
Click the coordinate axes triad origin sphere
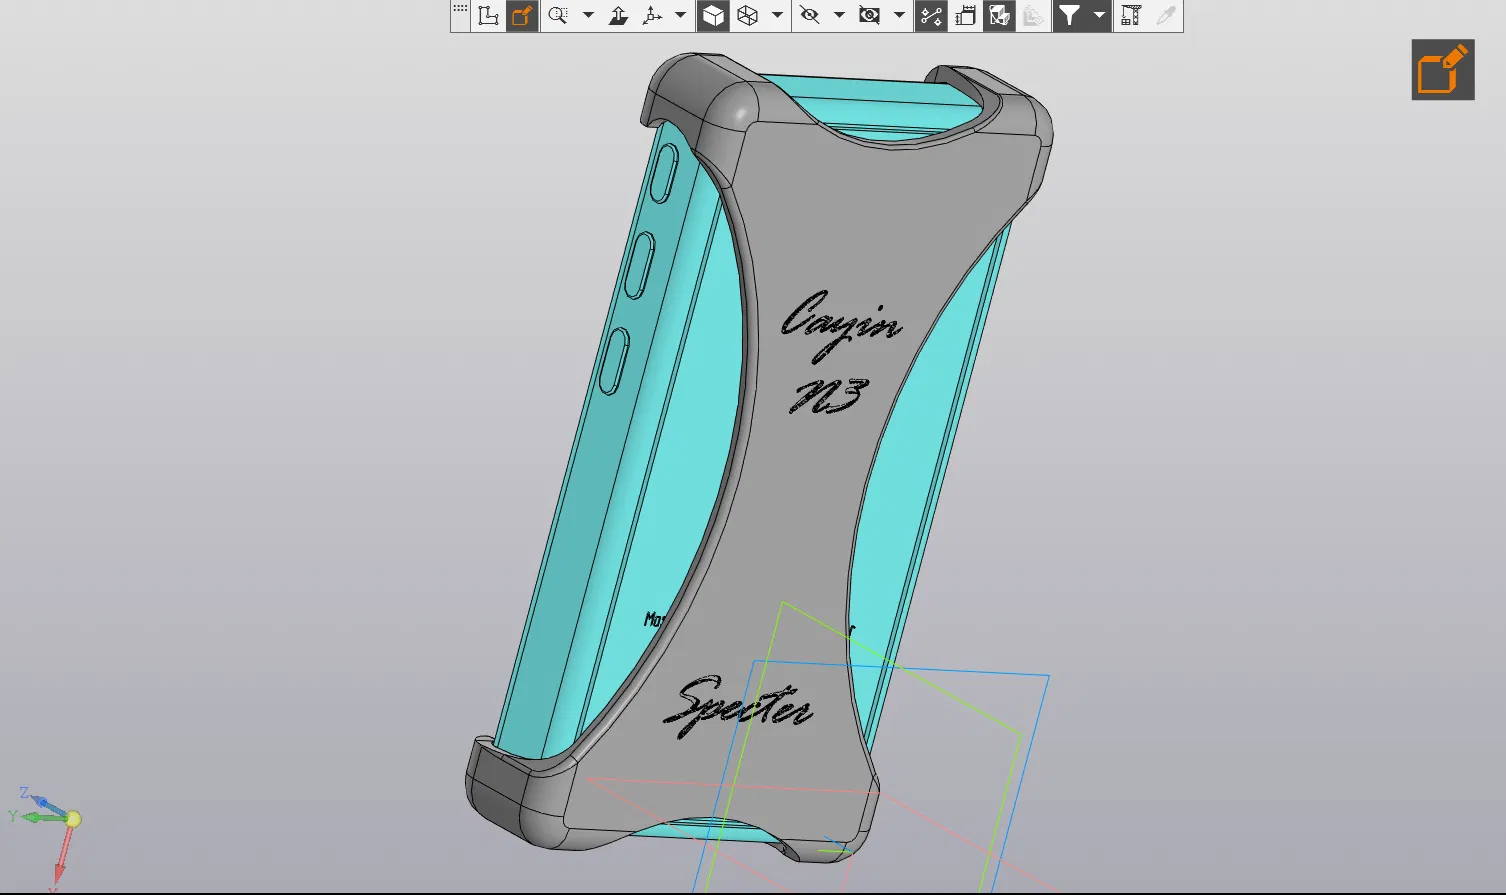72,819
